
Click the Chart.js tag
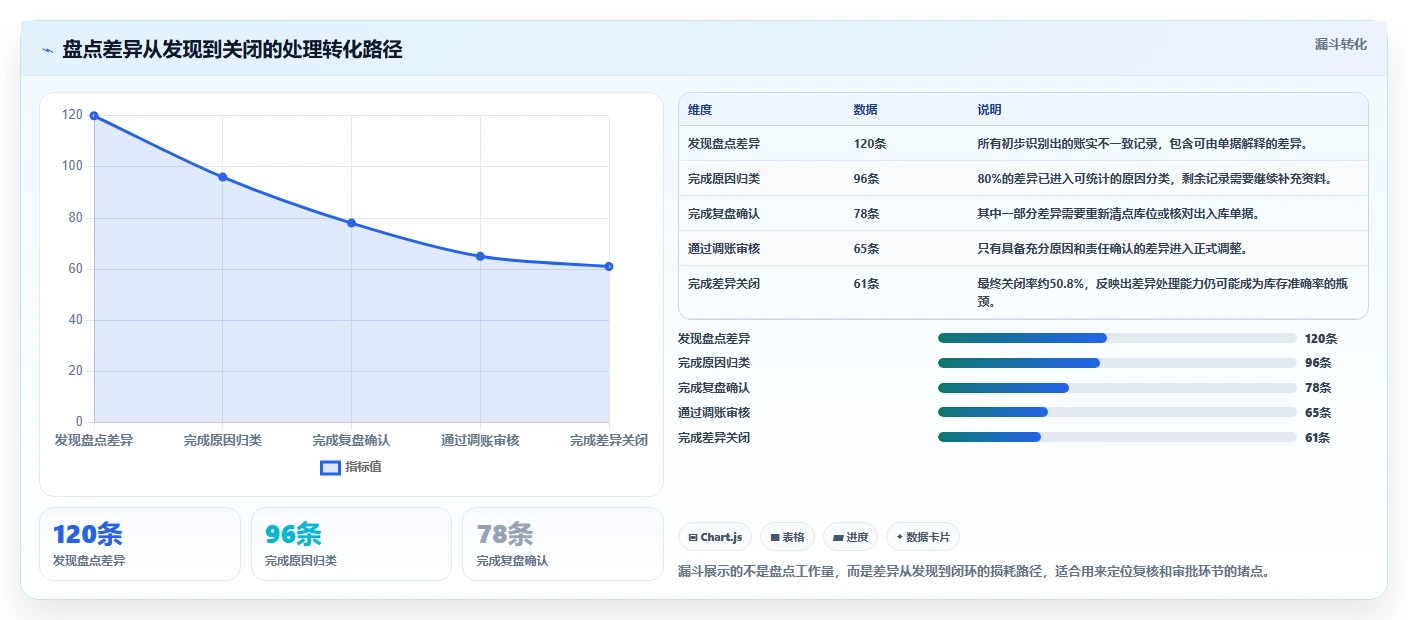[x=715, y=537]
